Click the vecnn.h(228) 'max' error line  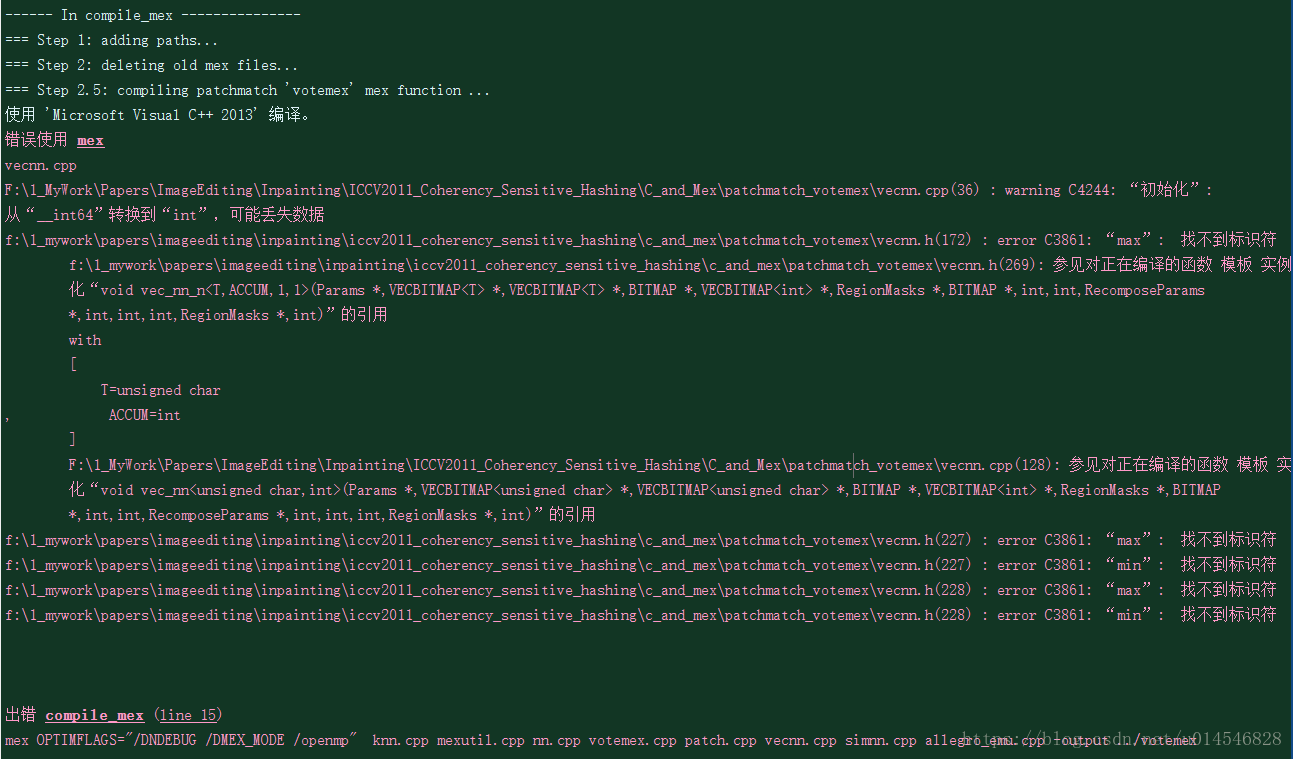pos(640,590)
